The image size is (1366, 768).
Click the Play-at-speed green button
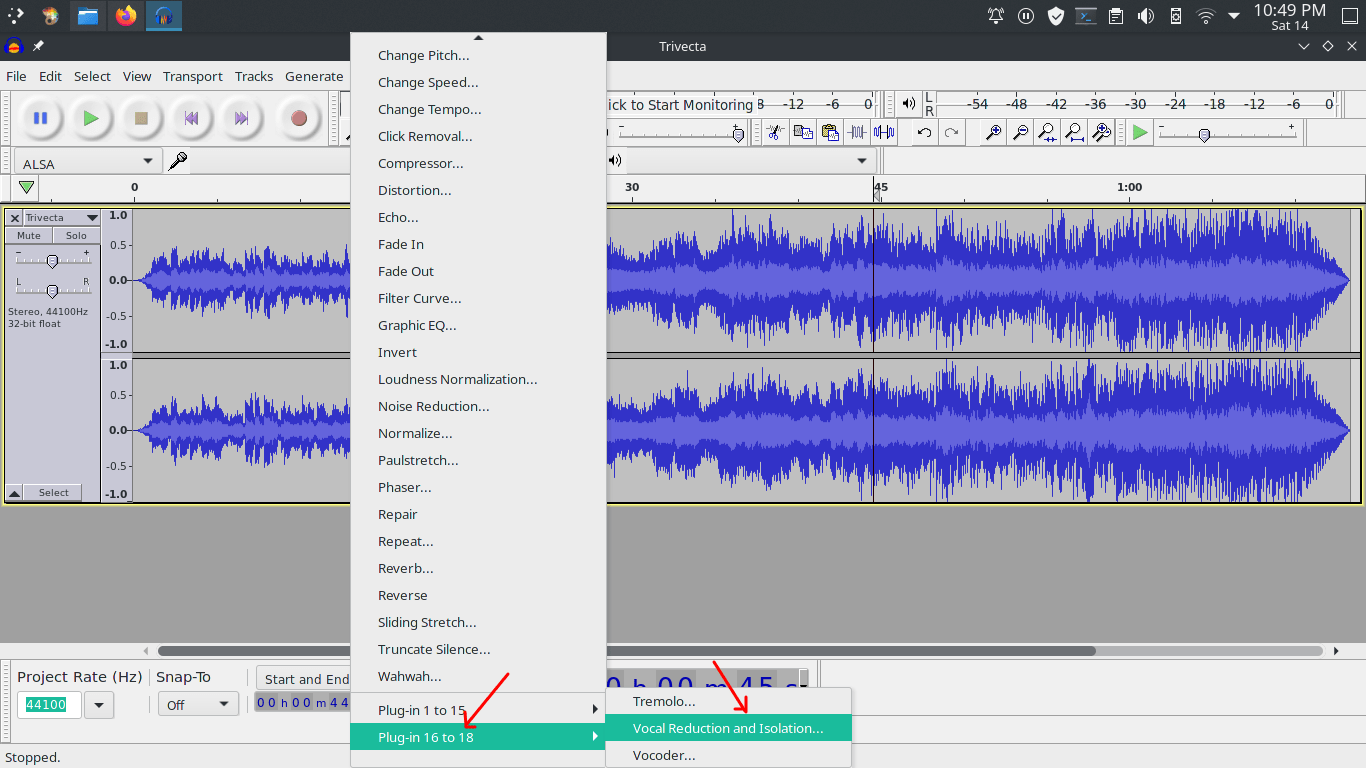[1140, 132]
